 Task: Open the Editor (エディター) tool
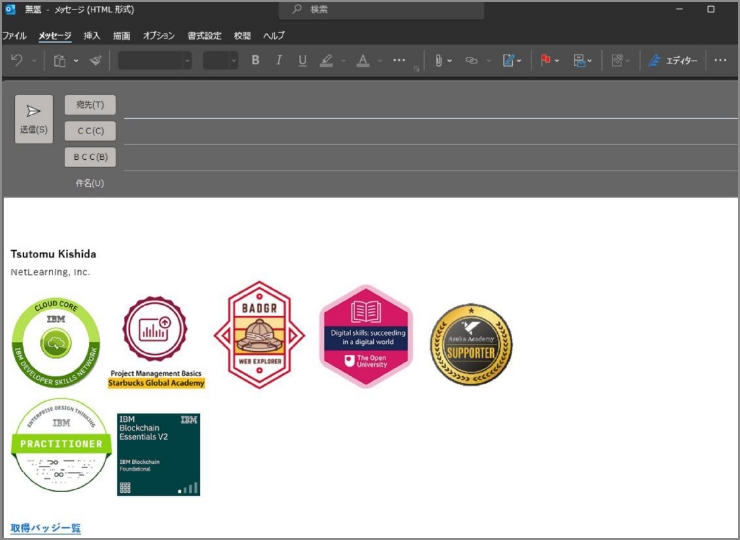(673, 60)
